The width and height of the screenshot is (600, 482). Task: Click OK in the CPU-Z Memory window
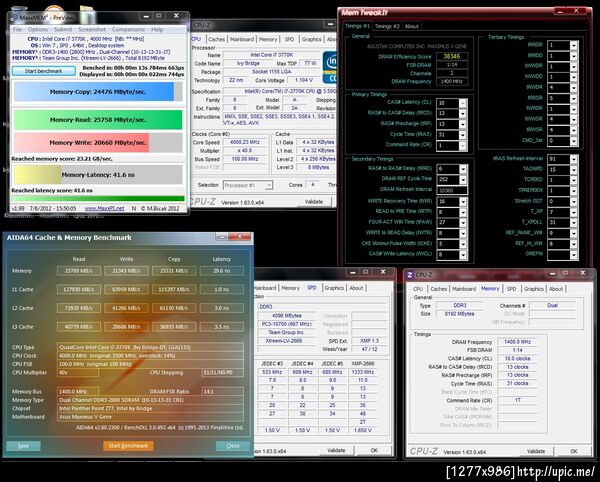(x=574, y=451)
